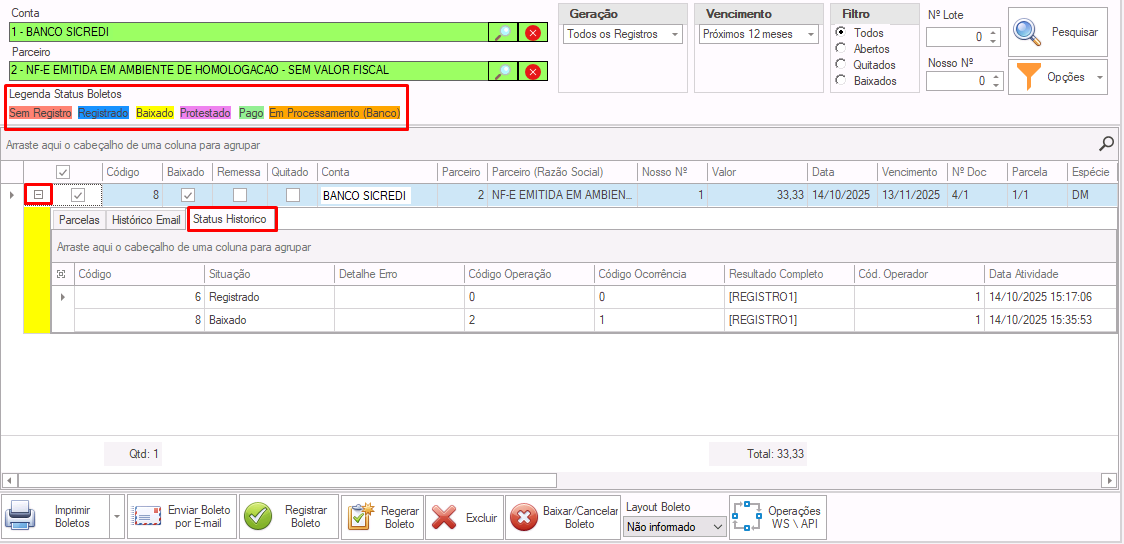Click the Regerar Boleto button

point(382,517)
